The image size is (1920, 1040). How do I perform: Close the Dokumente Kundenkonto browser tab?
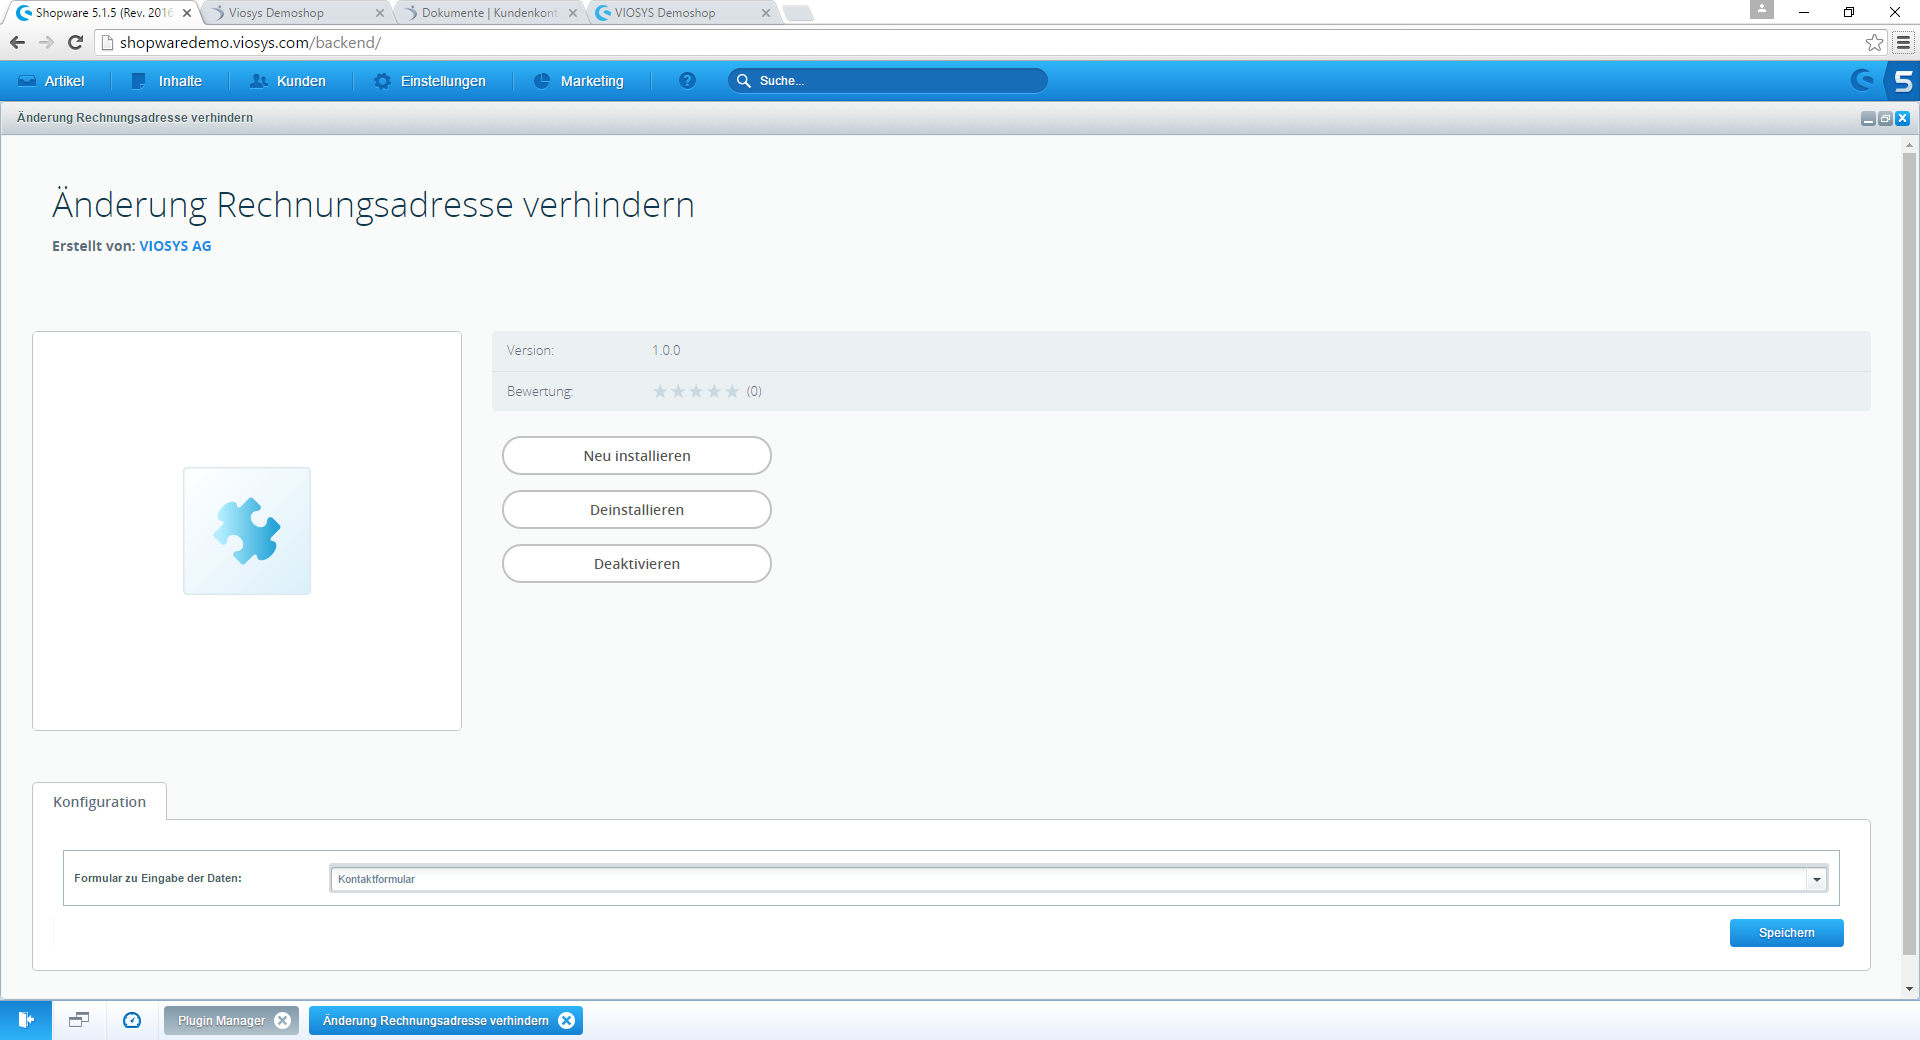573,13
